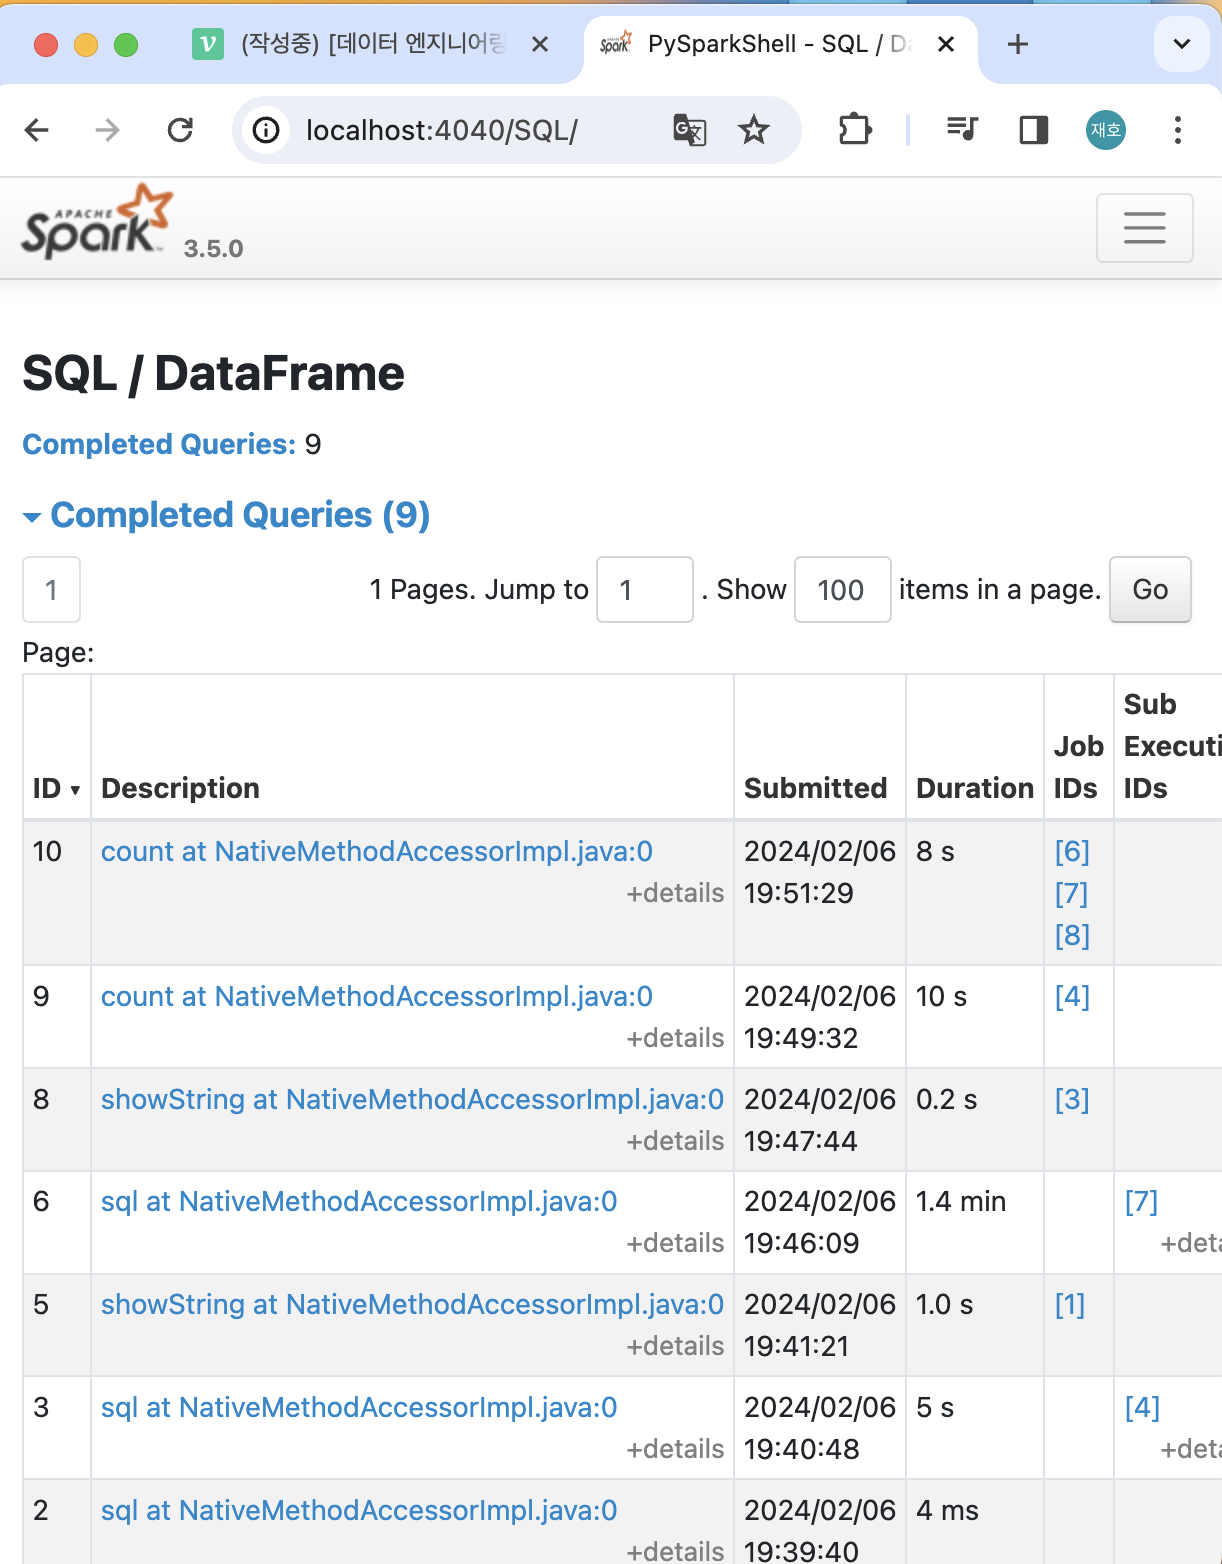
Task: Switch to the 작성중 데이터 엔지니어링 tab
Action: tap(370, 44)
